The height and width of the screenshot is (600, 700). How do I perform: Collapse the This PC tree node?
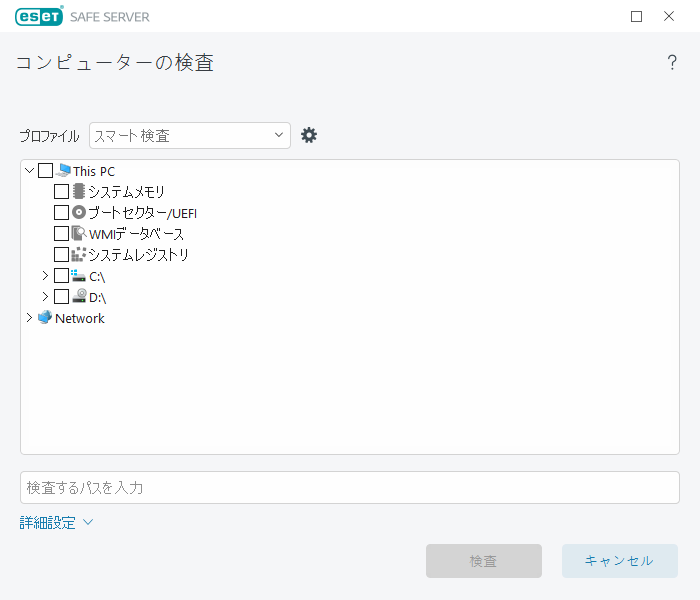[29, 171]
